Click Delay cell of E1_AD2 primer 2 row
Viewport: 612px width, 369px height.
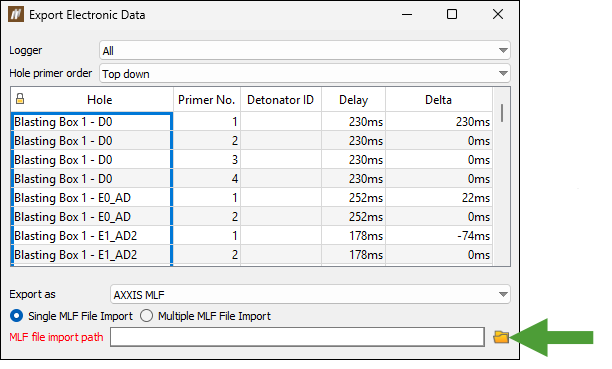coord(353,255)
